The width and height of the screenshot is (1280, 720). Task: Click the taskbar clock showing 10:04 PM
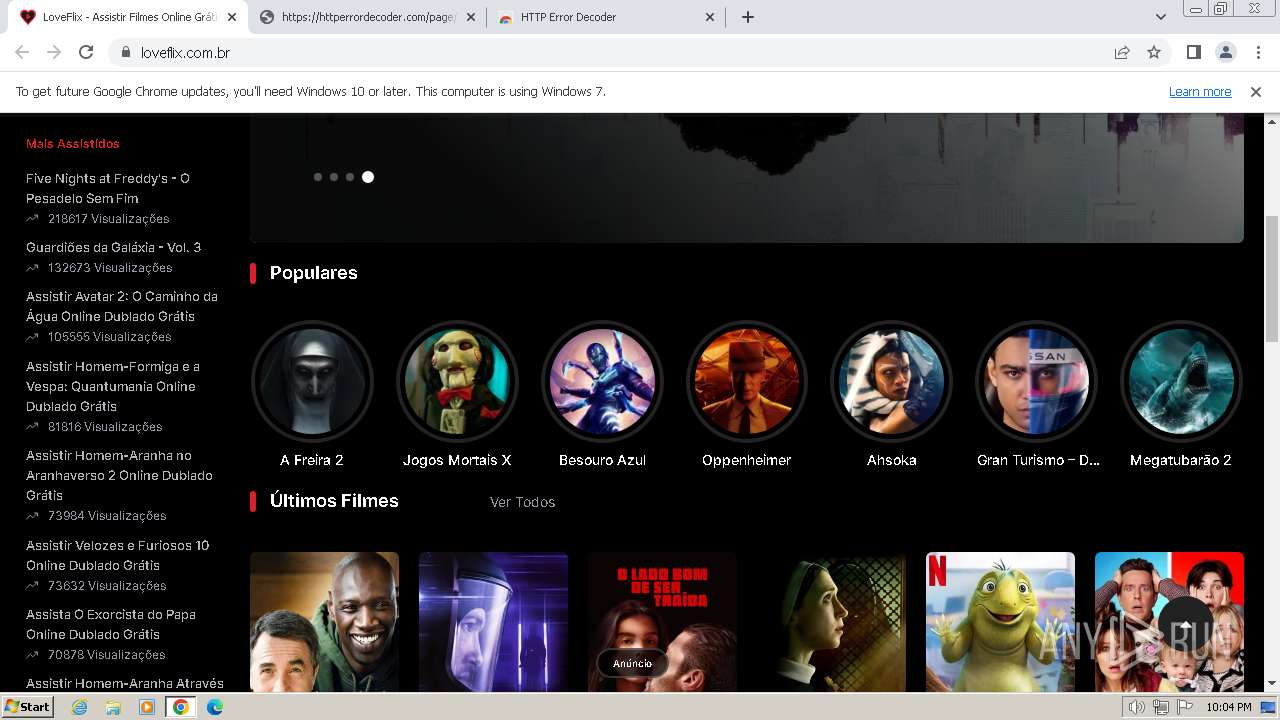point(1229,707)
